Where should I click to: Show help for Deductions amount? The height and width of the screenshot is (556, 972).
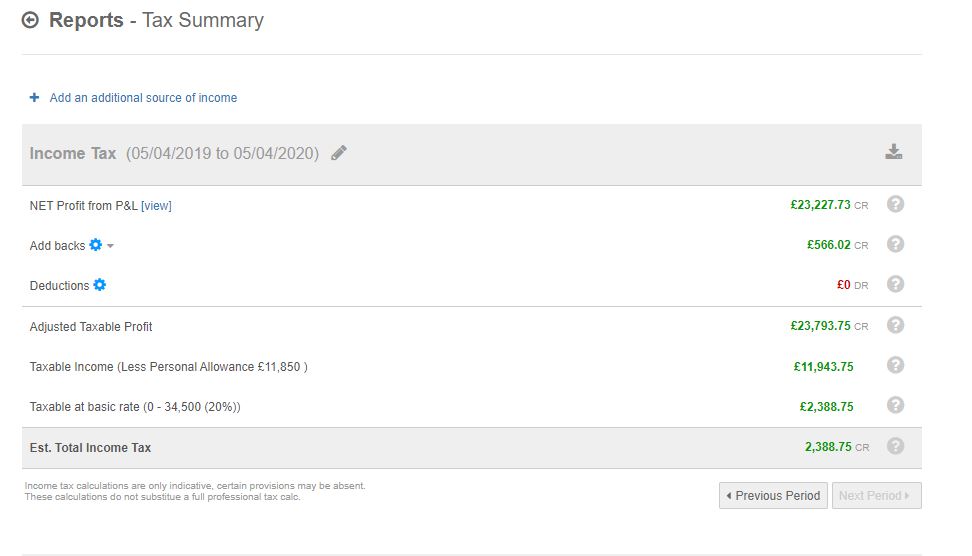[895, 284]
